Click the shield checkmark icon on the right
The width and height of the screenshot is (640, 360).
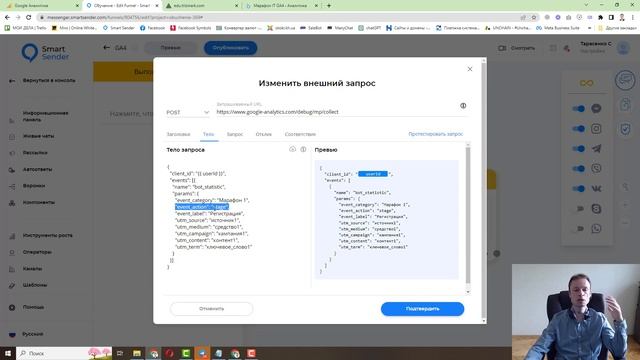click(625, 129)
